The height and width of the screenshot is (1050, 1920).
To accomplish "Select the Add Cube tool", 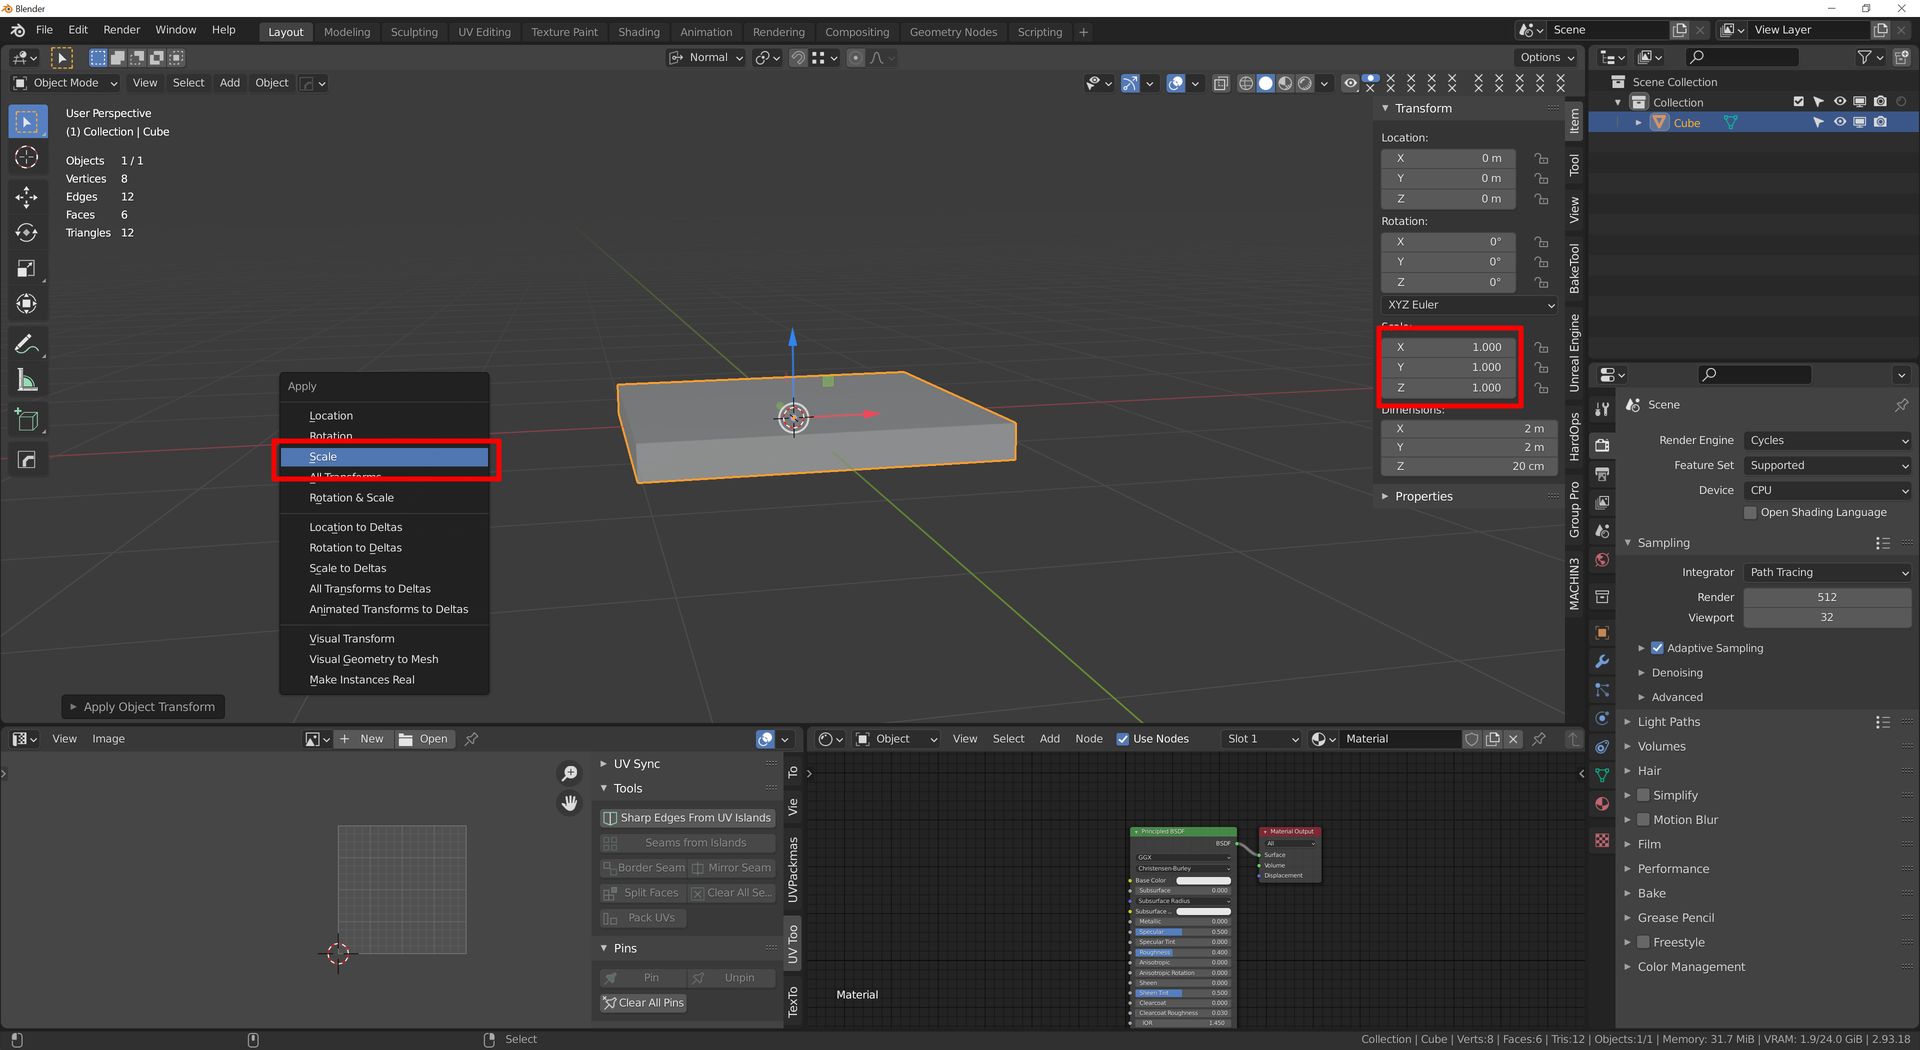I will click(x=27, y=420).
